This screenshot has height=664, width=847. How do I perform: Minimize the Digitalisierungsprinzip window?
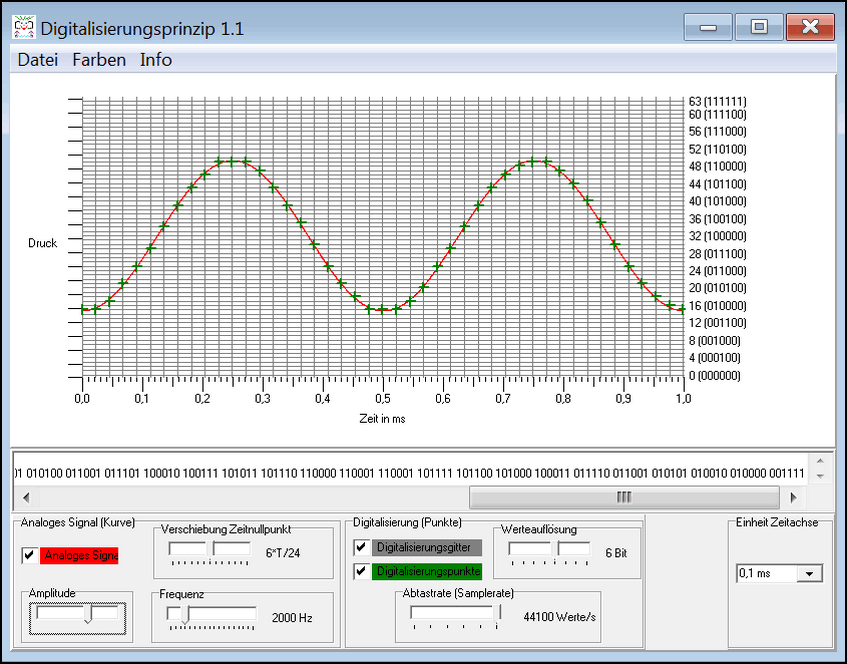708,27
